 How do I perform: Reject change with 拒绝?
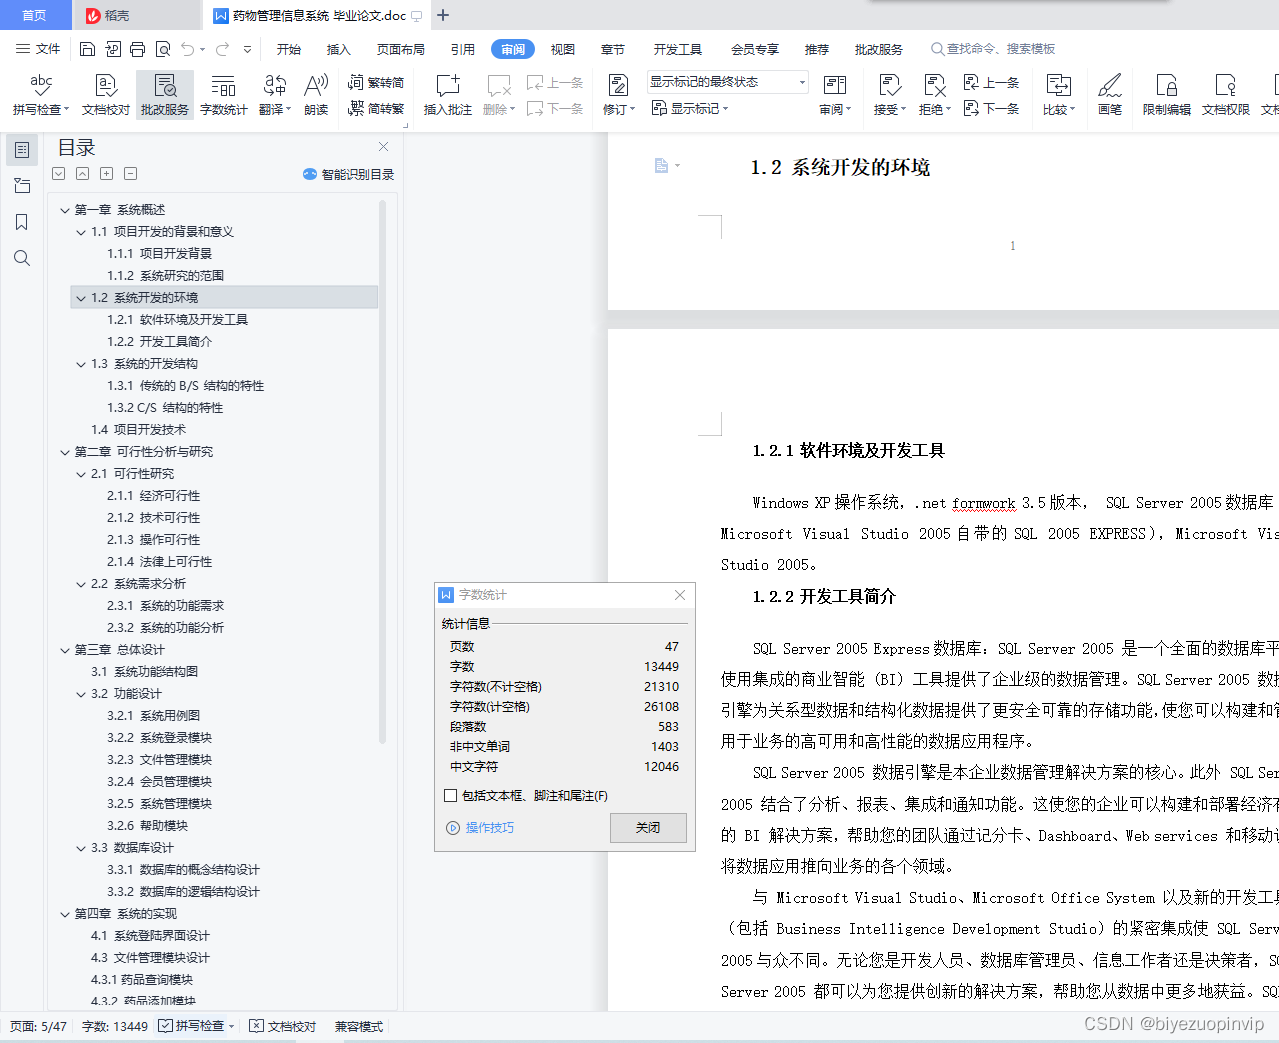(934, 94)
